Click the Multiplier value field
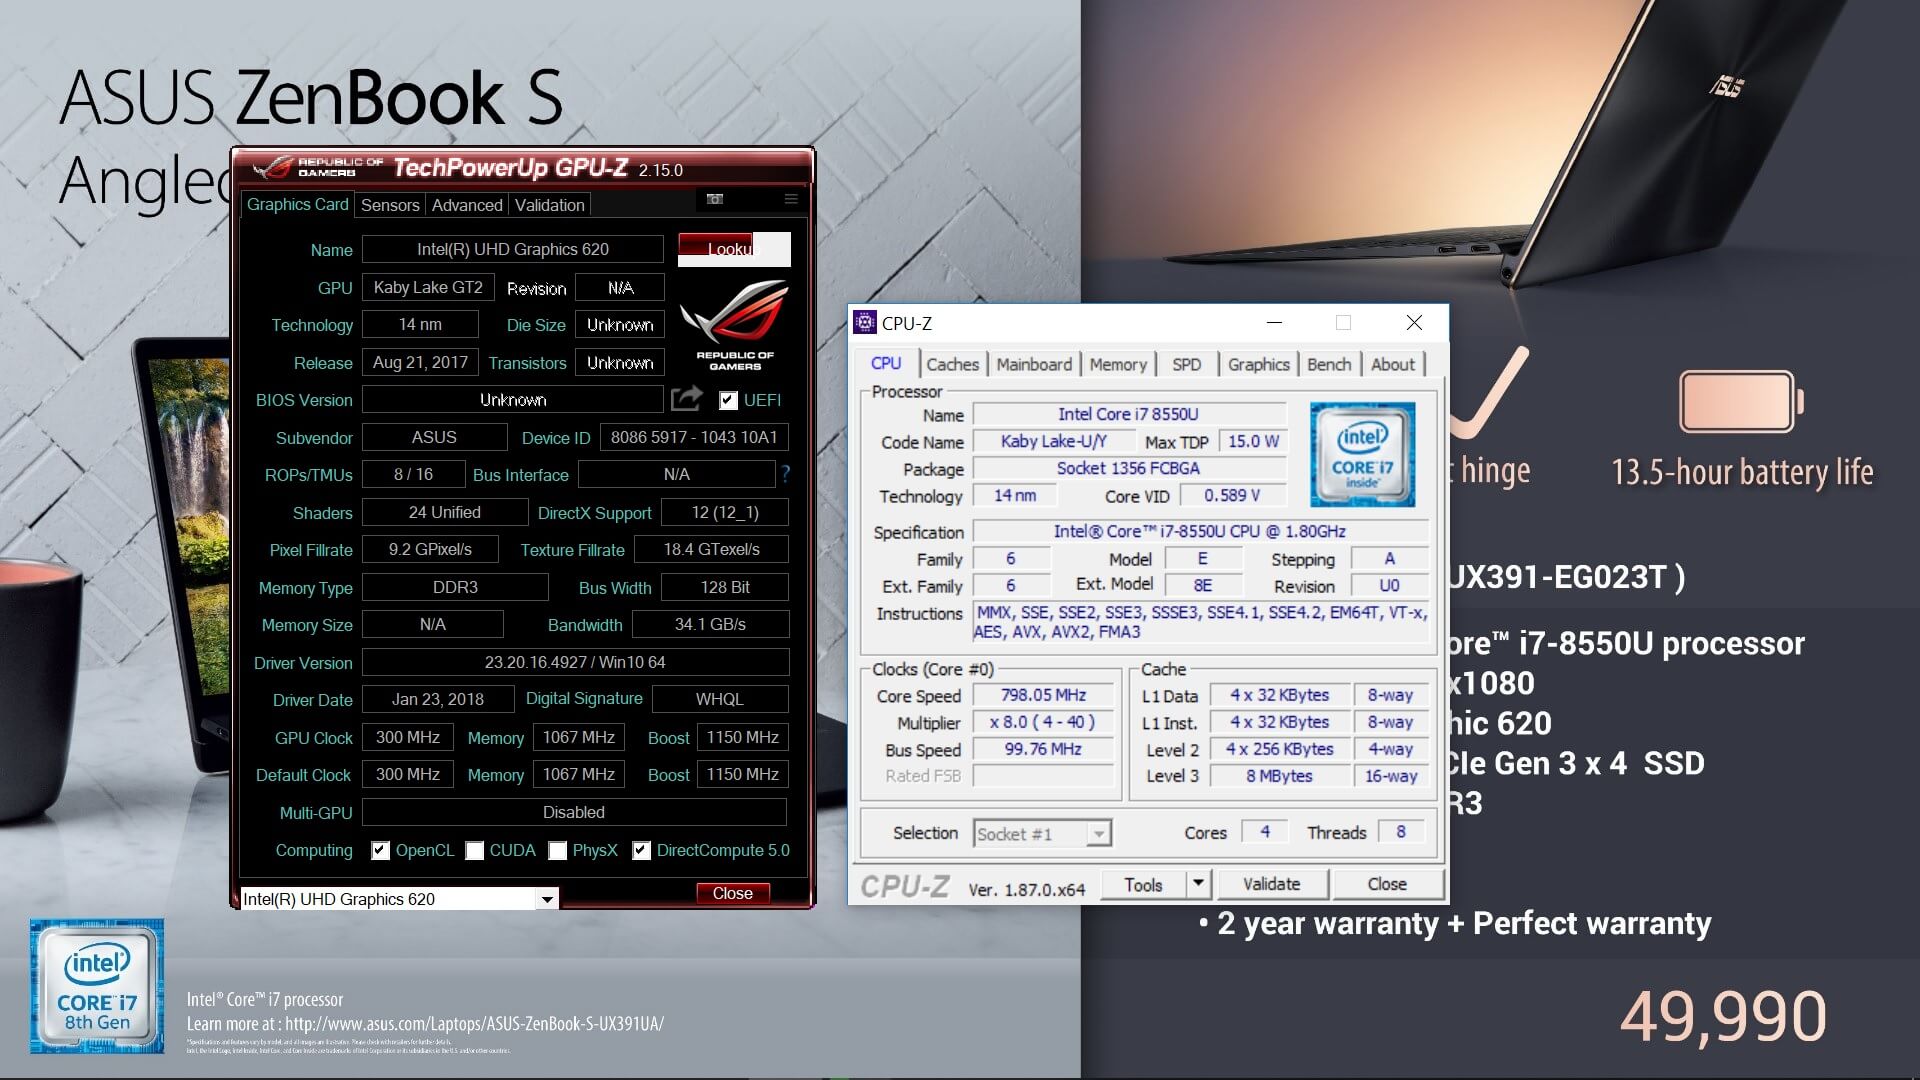Viewport: 1920px width, 1080px height. click(1044, 722)
